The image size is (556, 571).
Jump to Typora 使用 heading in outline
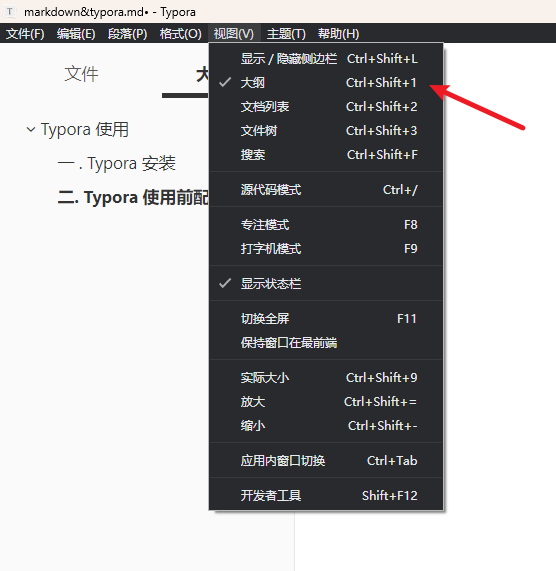click(84, 130)
